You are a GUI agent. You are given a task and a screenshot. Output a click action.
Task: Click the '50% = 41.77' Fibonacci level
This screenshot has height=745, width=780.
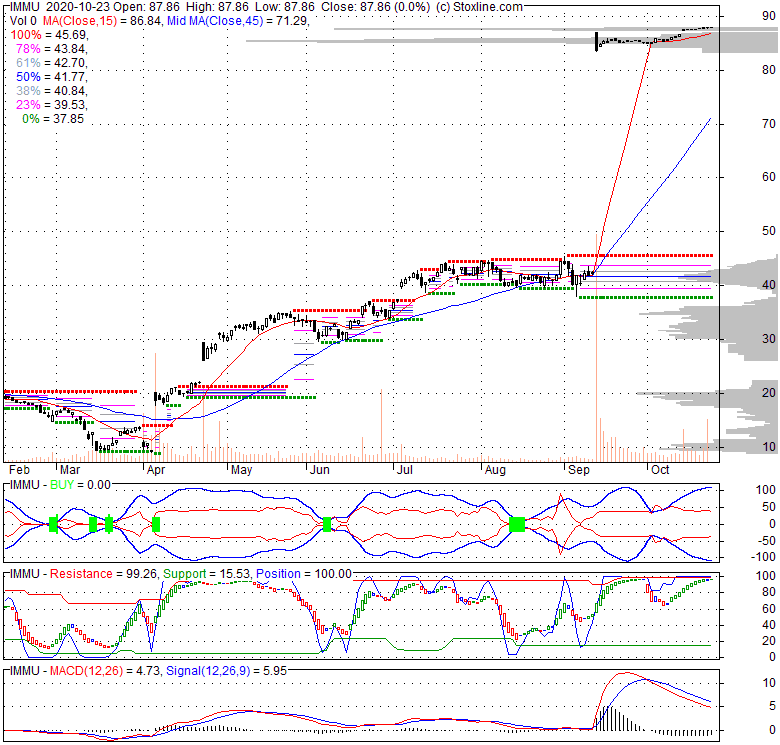tap(52, 77)
